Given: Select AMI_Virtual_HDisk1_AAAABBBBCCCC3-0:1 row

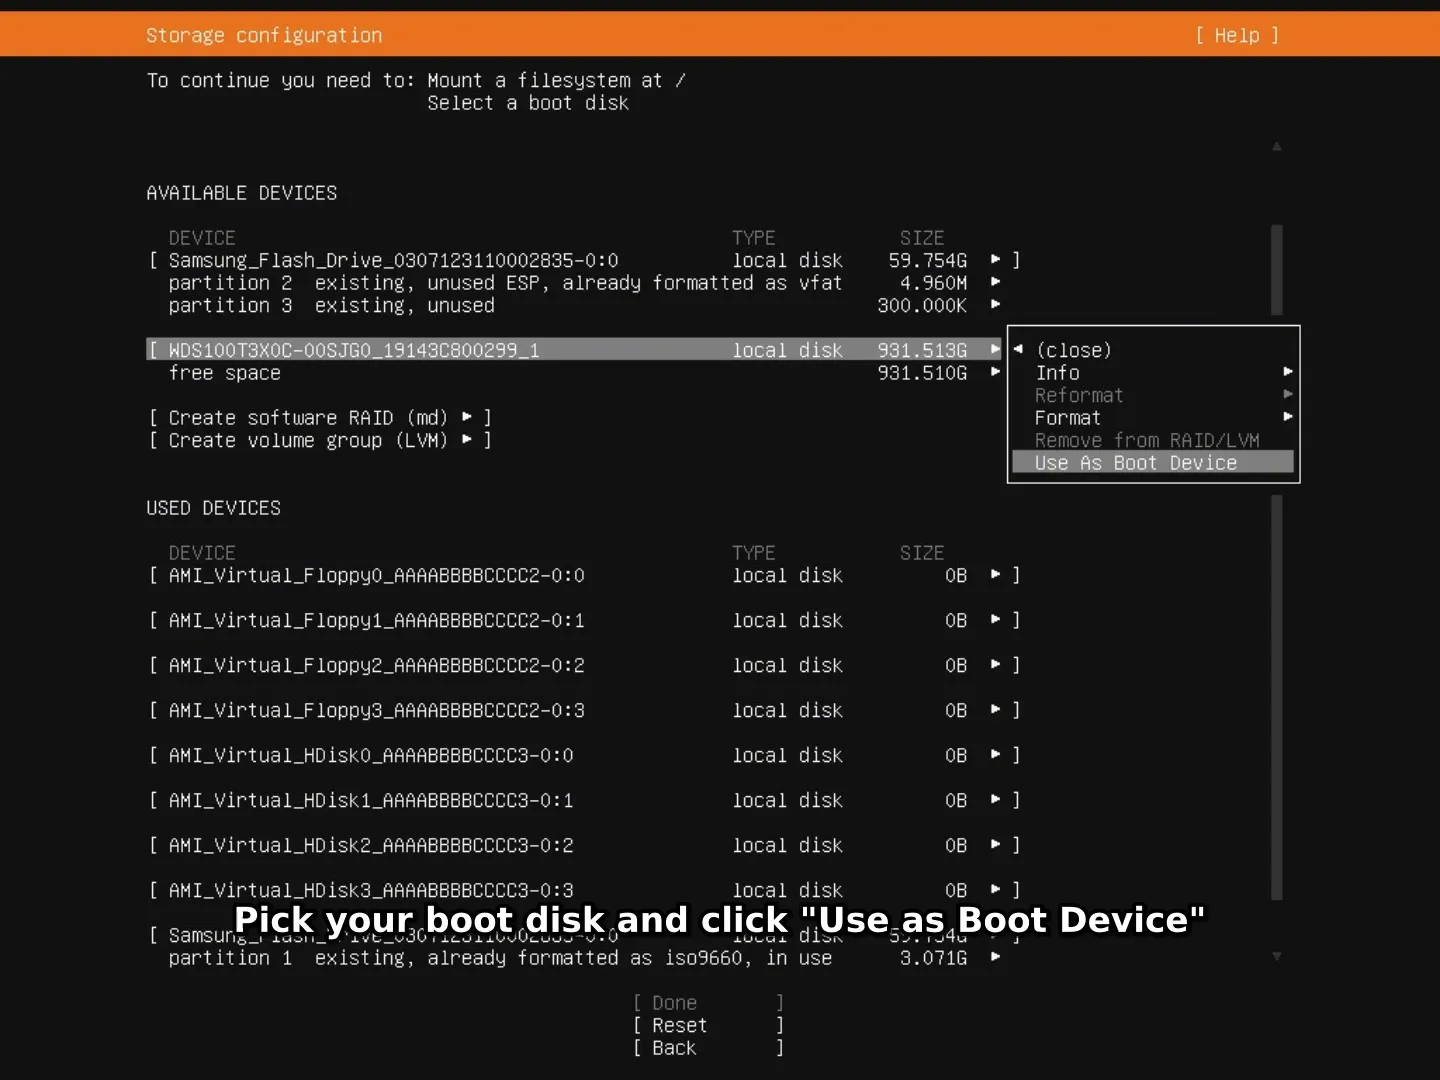Looking at the screenshot, I should [x=584, y=801].
